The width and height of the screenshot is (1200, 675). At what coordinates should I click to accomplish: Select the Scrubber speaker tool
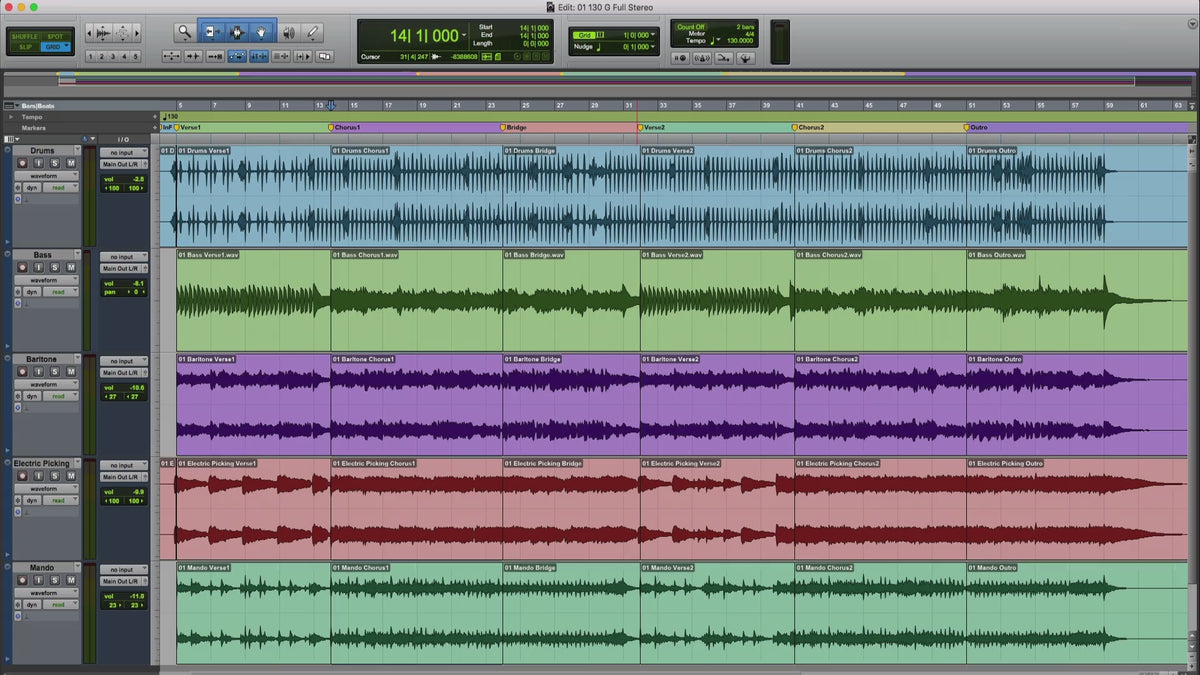pos(289,32)
